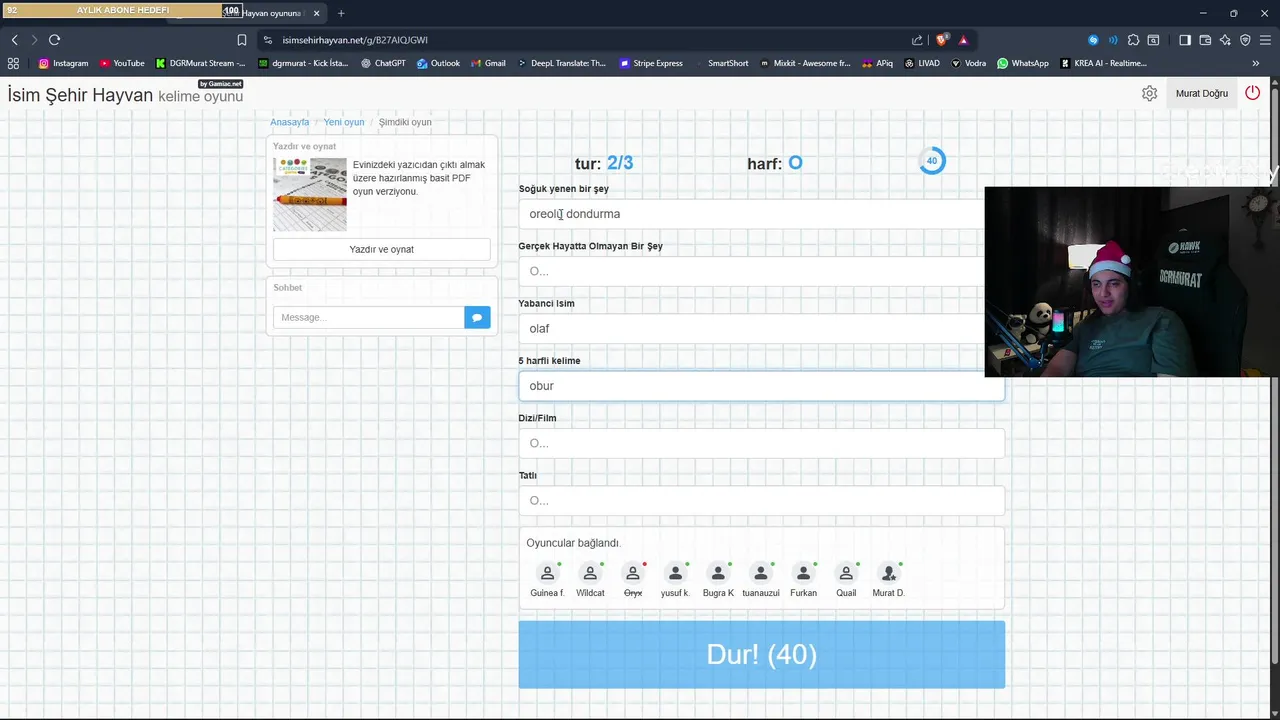This screenshot has width=1280, height=720.
Task: Click Quail player avatar
Action: click(846, 573)
